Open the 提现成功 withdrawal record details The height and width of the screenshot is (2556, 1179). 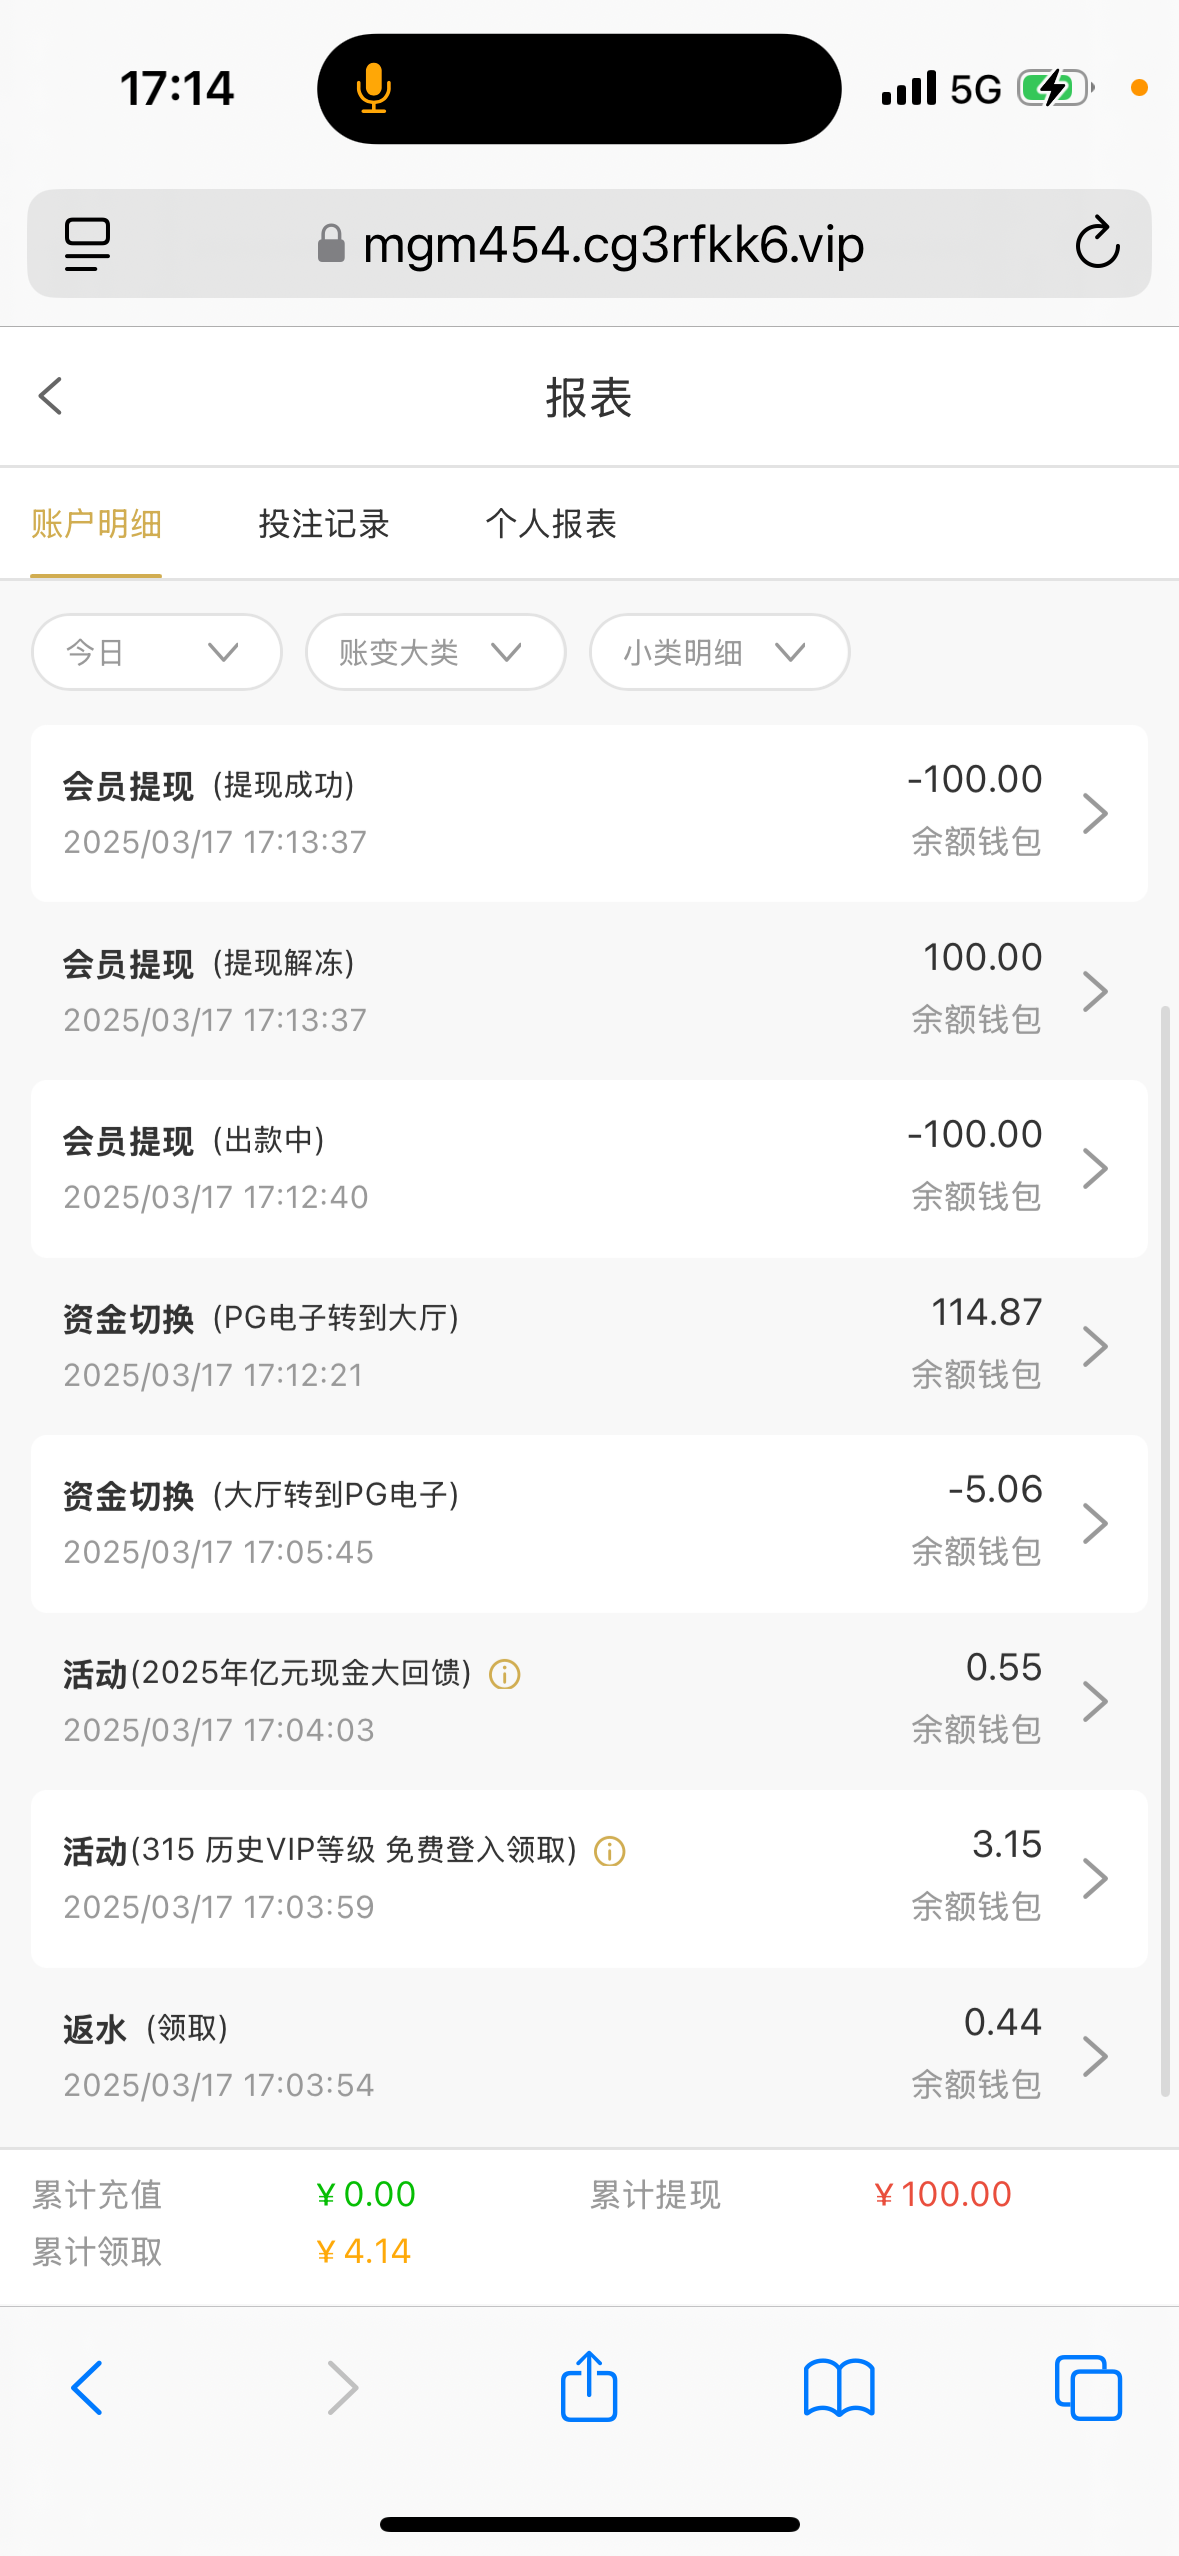(588, 812)
